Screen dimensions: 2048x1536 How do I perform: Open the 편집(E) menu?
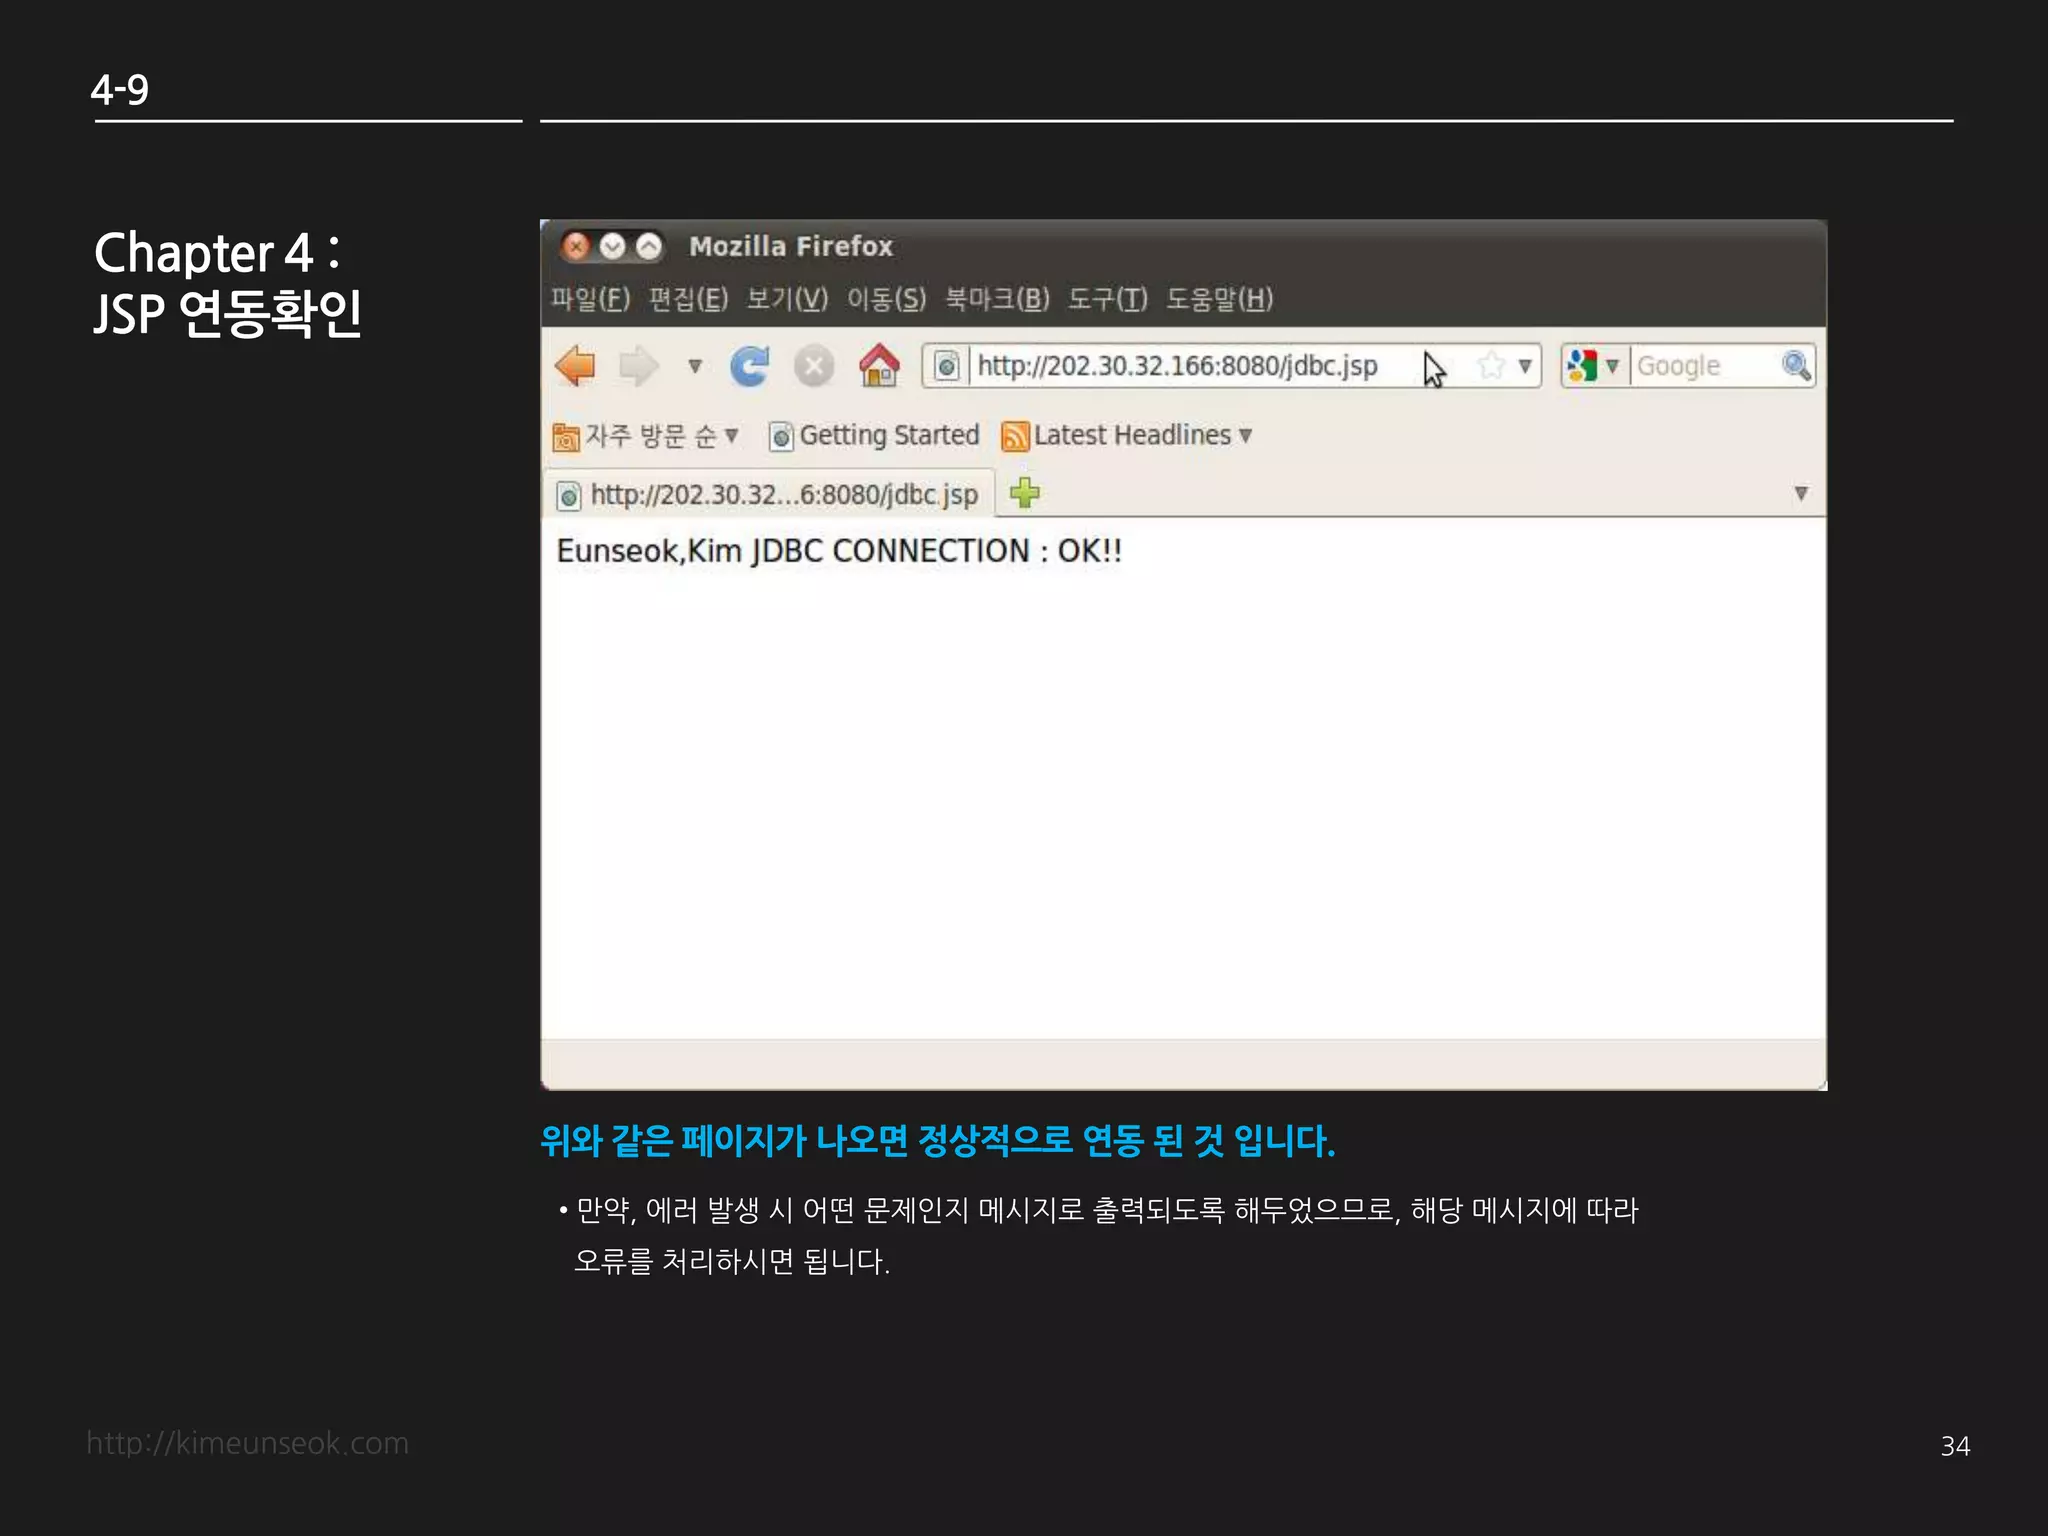[x=688, y=299]
